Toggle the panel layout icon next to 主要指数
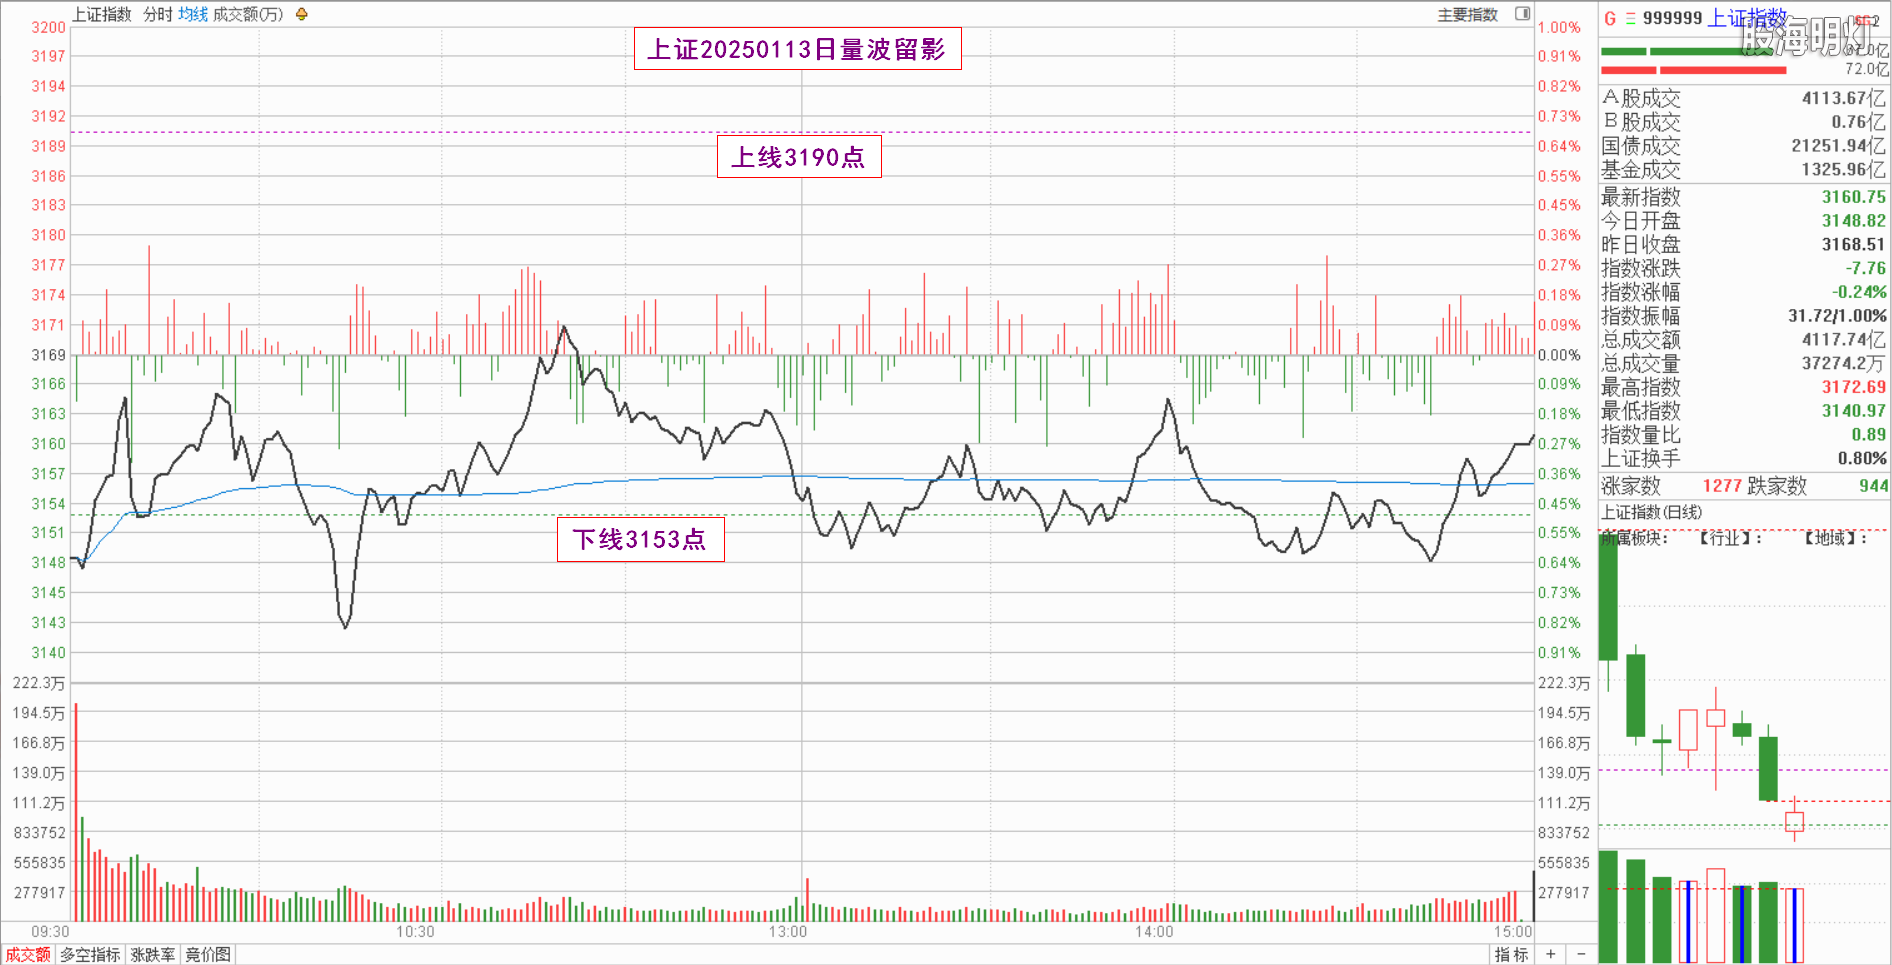This screenshot has height=965, width=1892. [1522, 14]
